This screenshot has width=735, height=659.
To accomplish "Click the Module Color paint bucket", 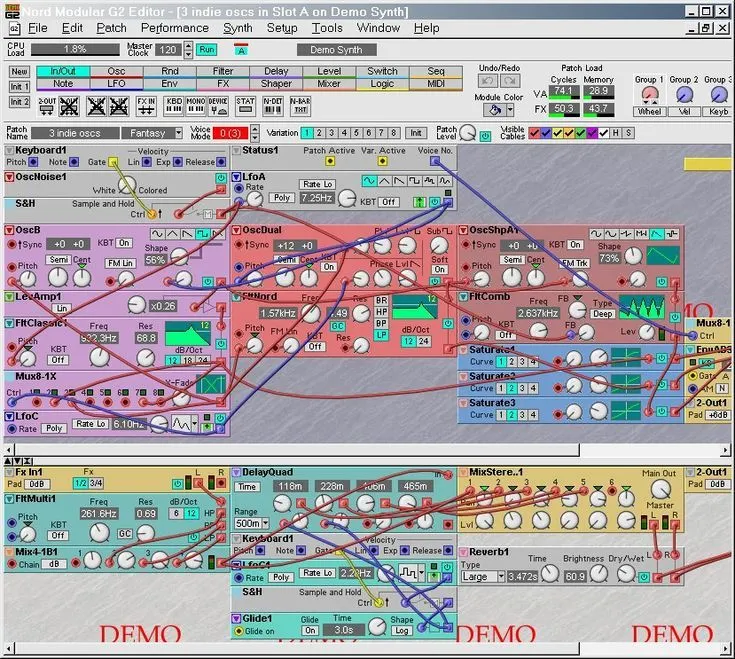I will click(x=495, y=111).
